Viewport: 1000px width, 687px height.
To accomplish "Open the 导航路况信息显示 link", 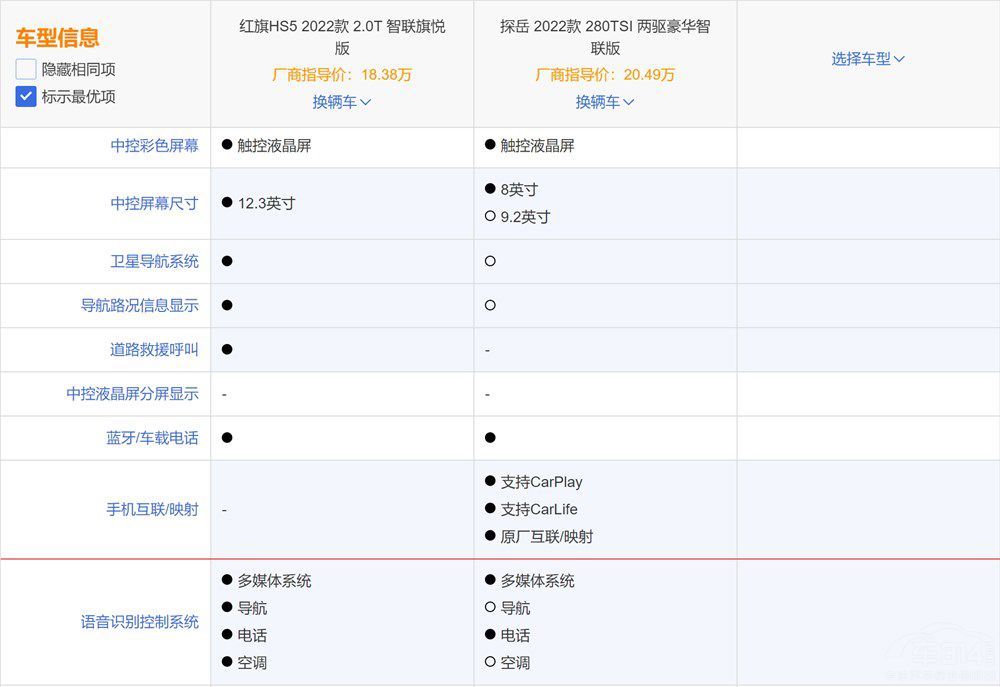I will (x=139, y=306).
